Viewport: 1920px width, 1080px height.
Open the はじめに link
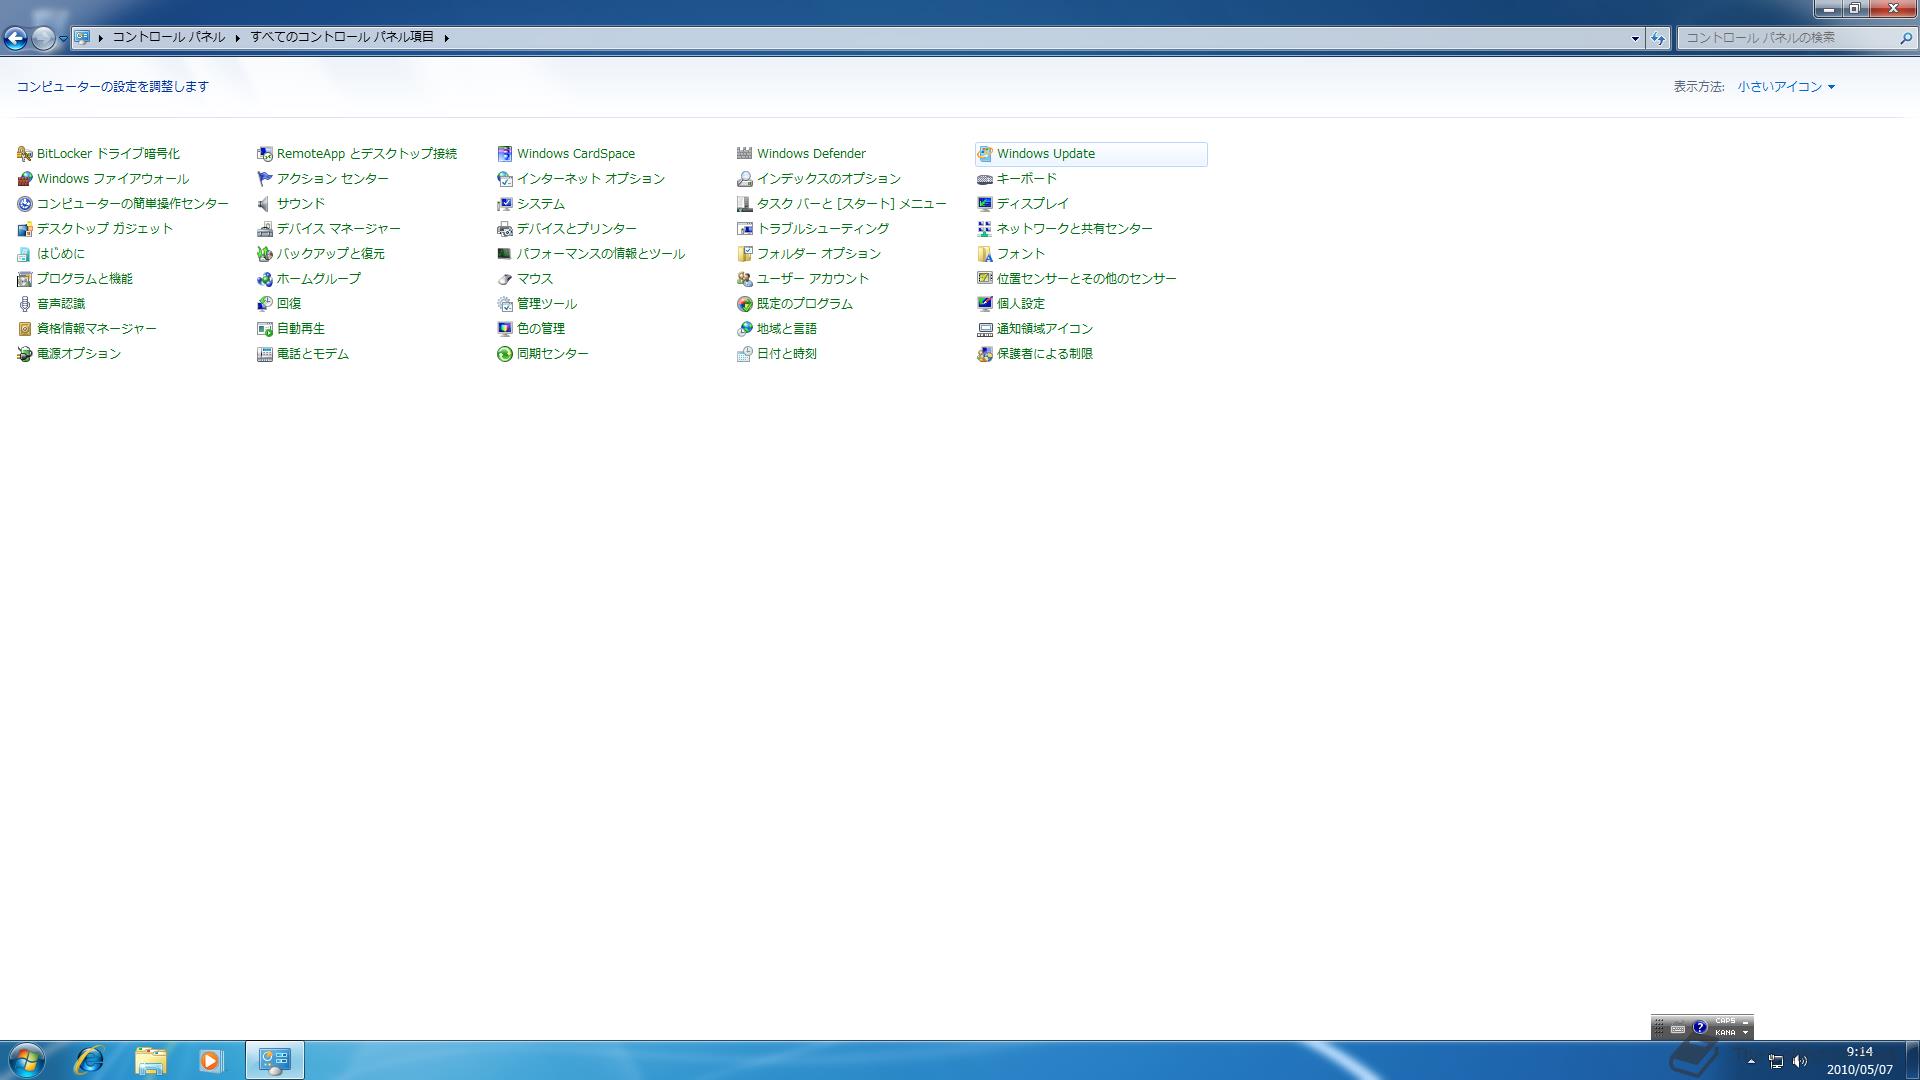click(x=61, y=254)
